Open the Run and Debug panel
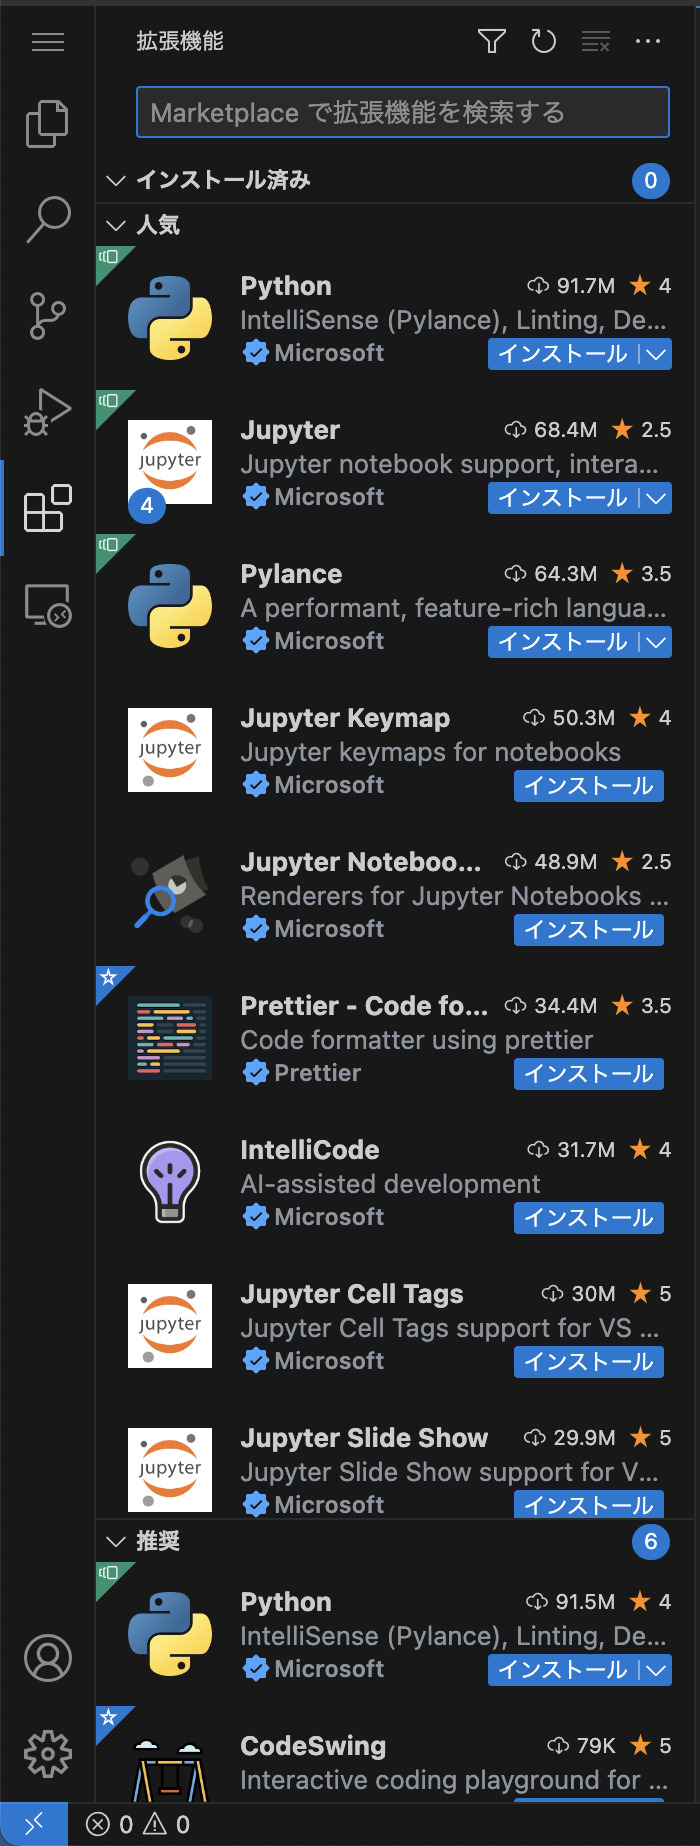The image size is (700, 1846). (47, 410)
